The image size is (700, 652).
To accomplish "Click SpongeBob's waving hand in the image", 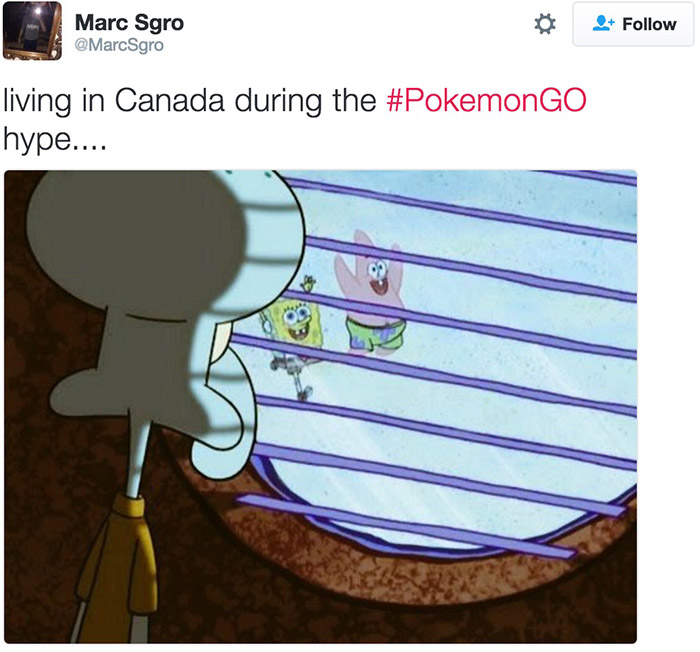I will click(x=308, y=284).
